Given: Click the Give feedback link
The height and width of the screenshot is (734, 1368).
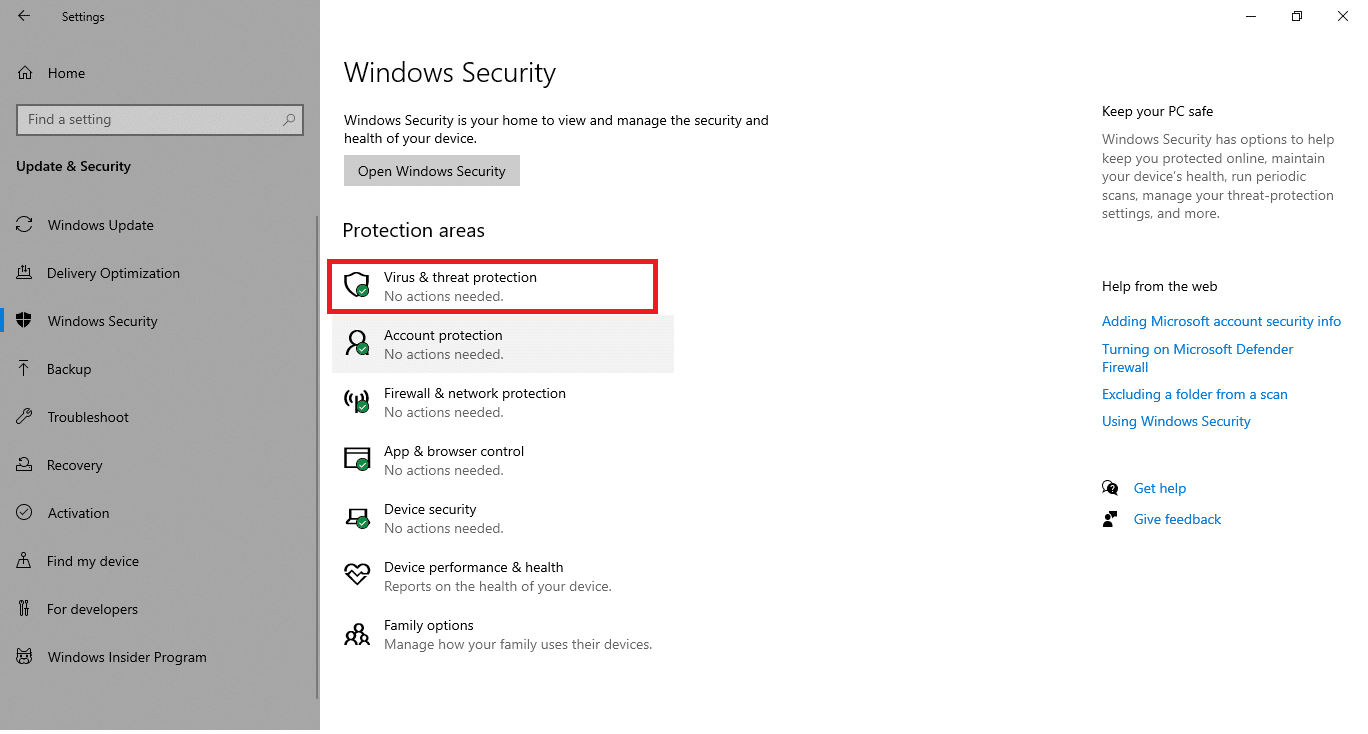Looking at the screenshot, I should point(1177,519).
